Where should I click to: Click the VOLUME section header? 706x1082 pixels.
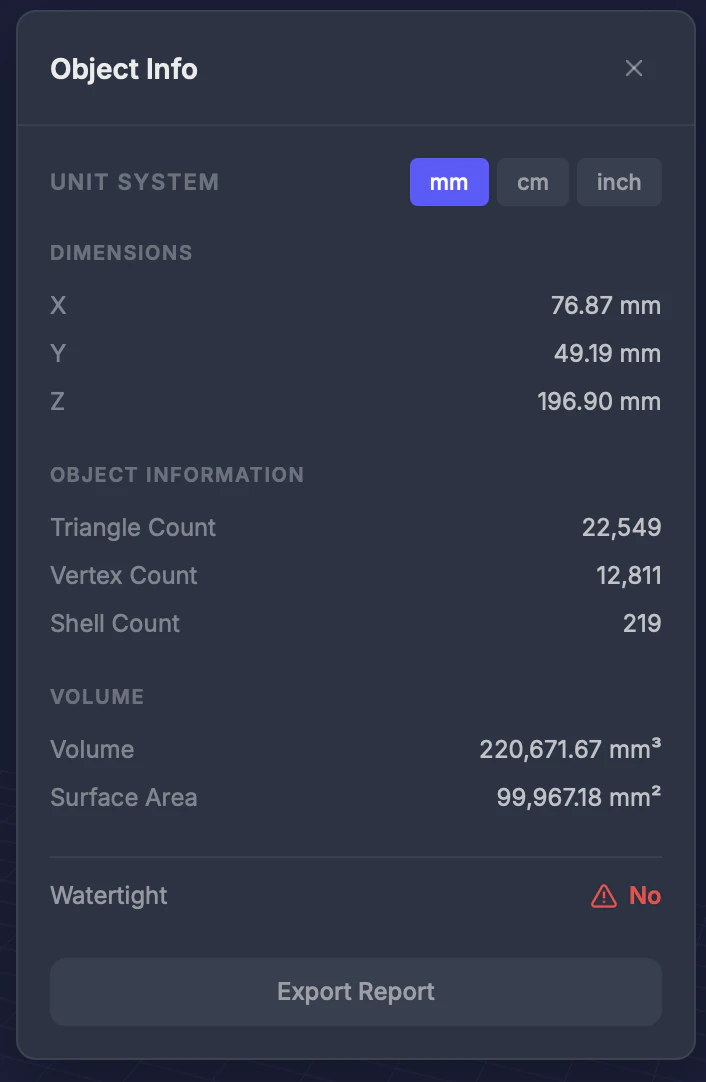click(97, 697)
